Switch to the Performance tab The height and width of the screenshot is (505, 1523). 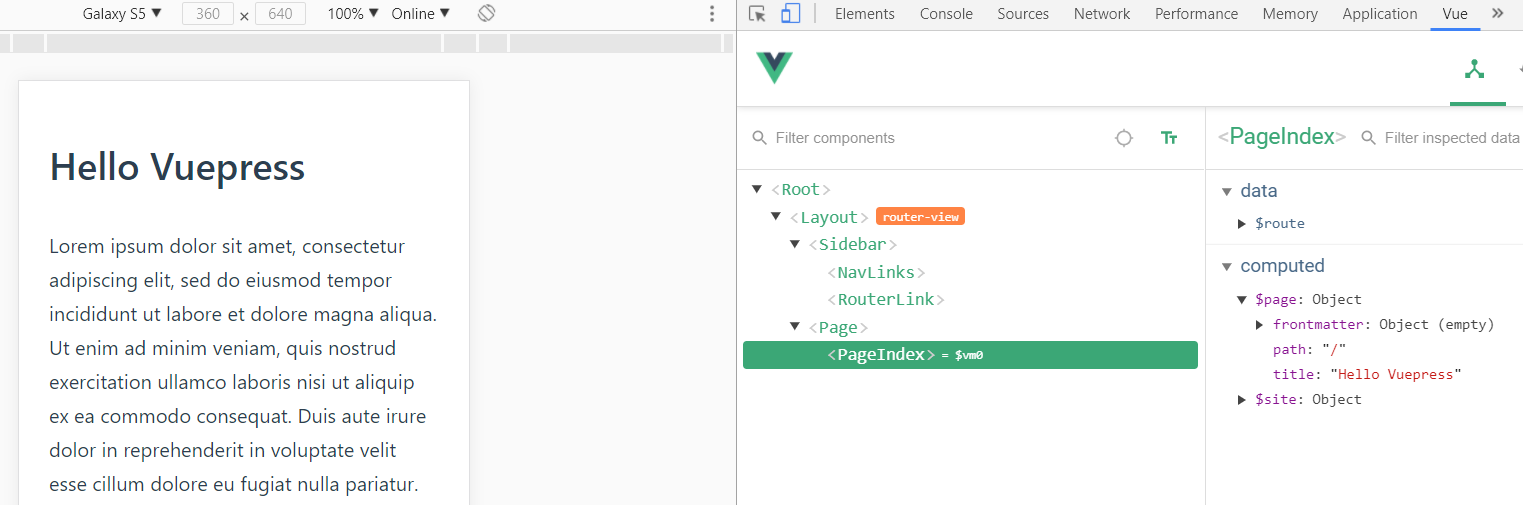click(1196, 14)
